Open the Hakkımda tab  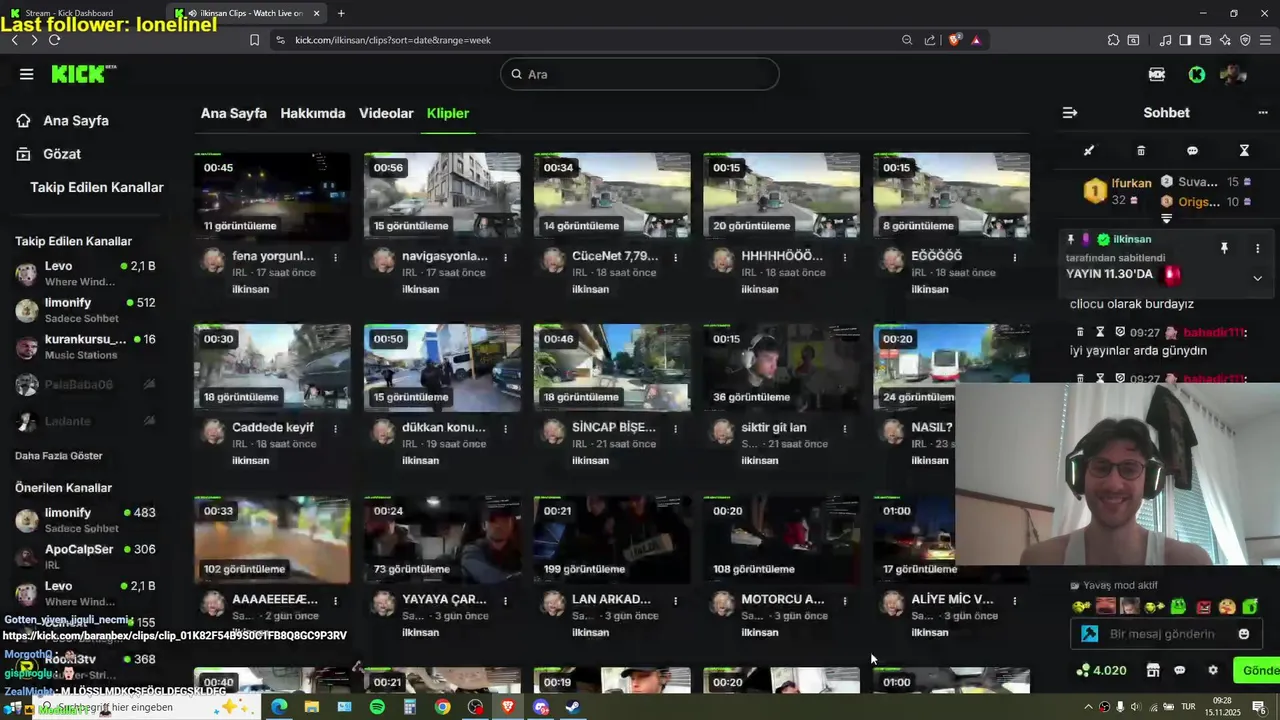click(x=313, y=113)
